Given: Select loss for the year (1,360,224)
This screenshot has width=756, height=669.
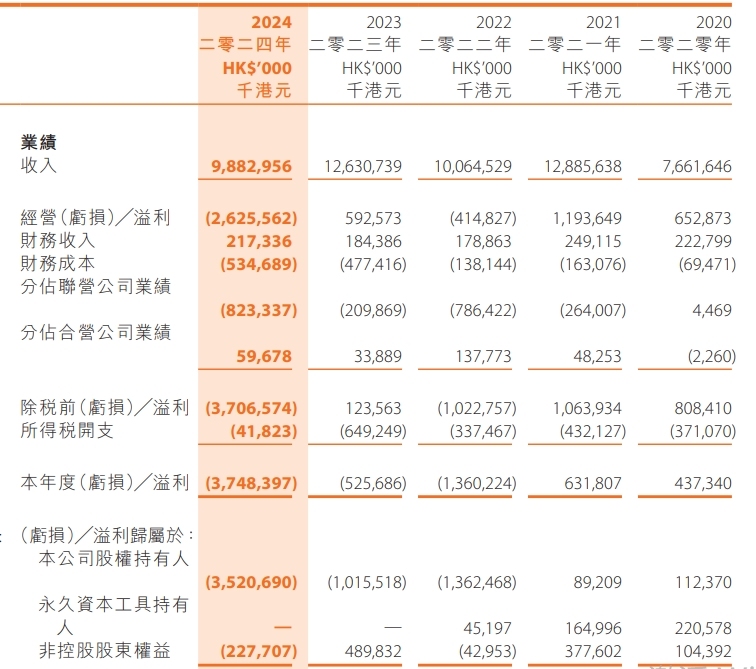Looking at the screenshot, I should point(477,483).
